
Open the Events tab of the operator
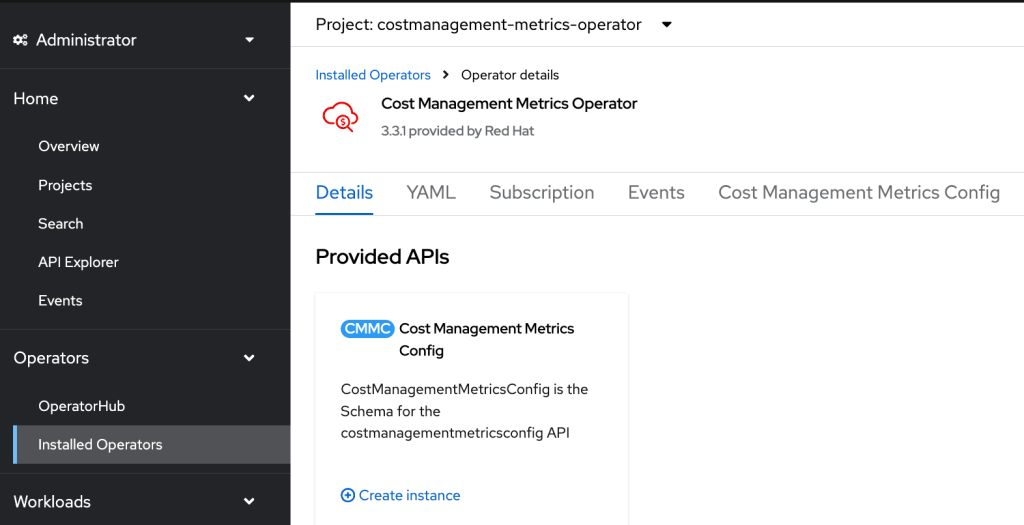pyautogui.click(x=656, y=193)
